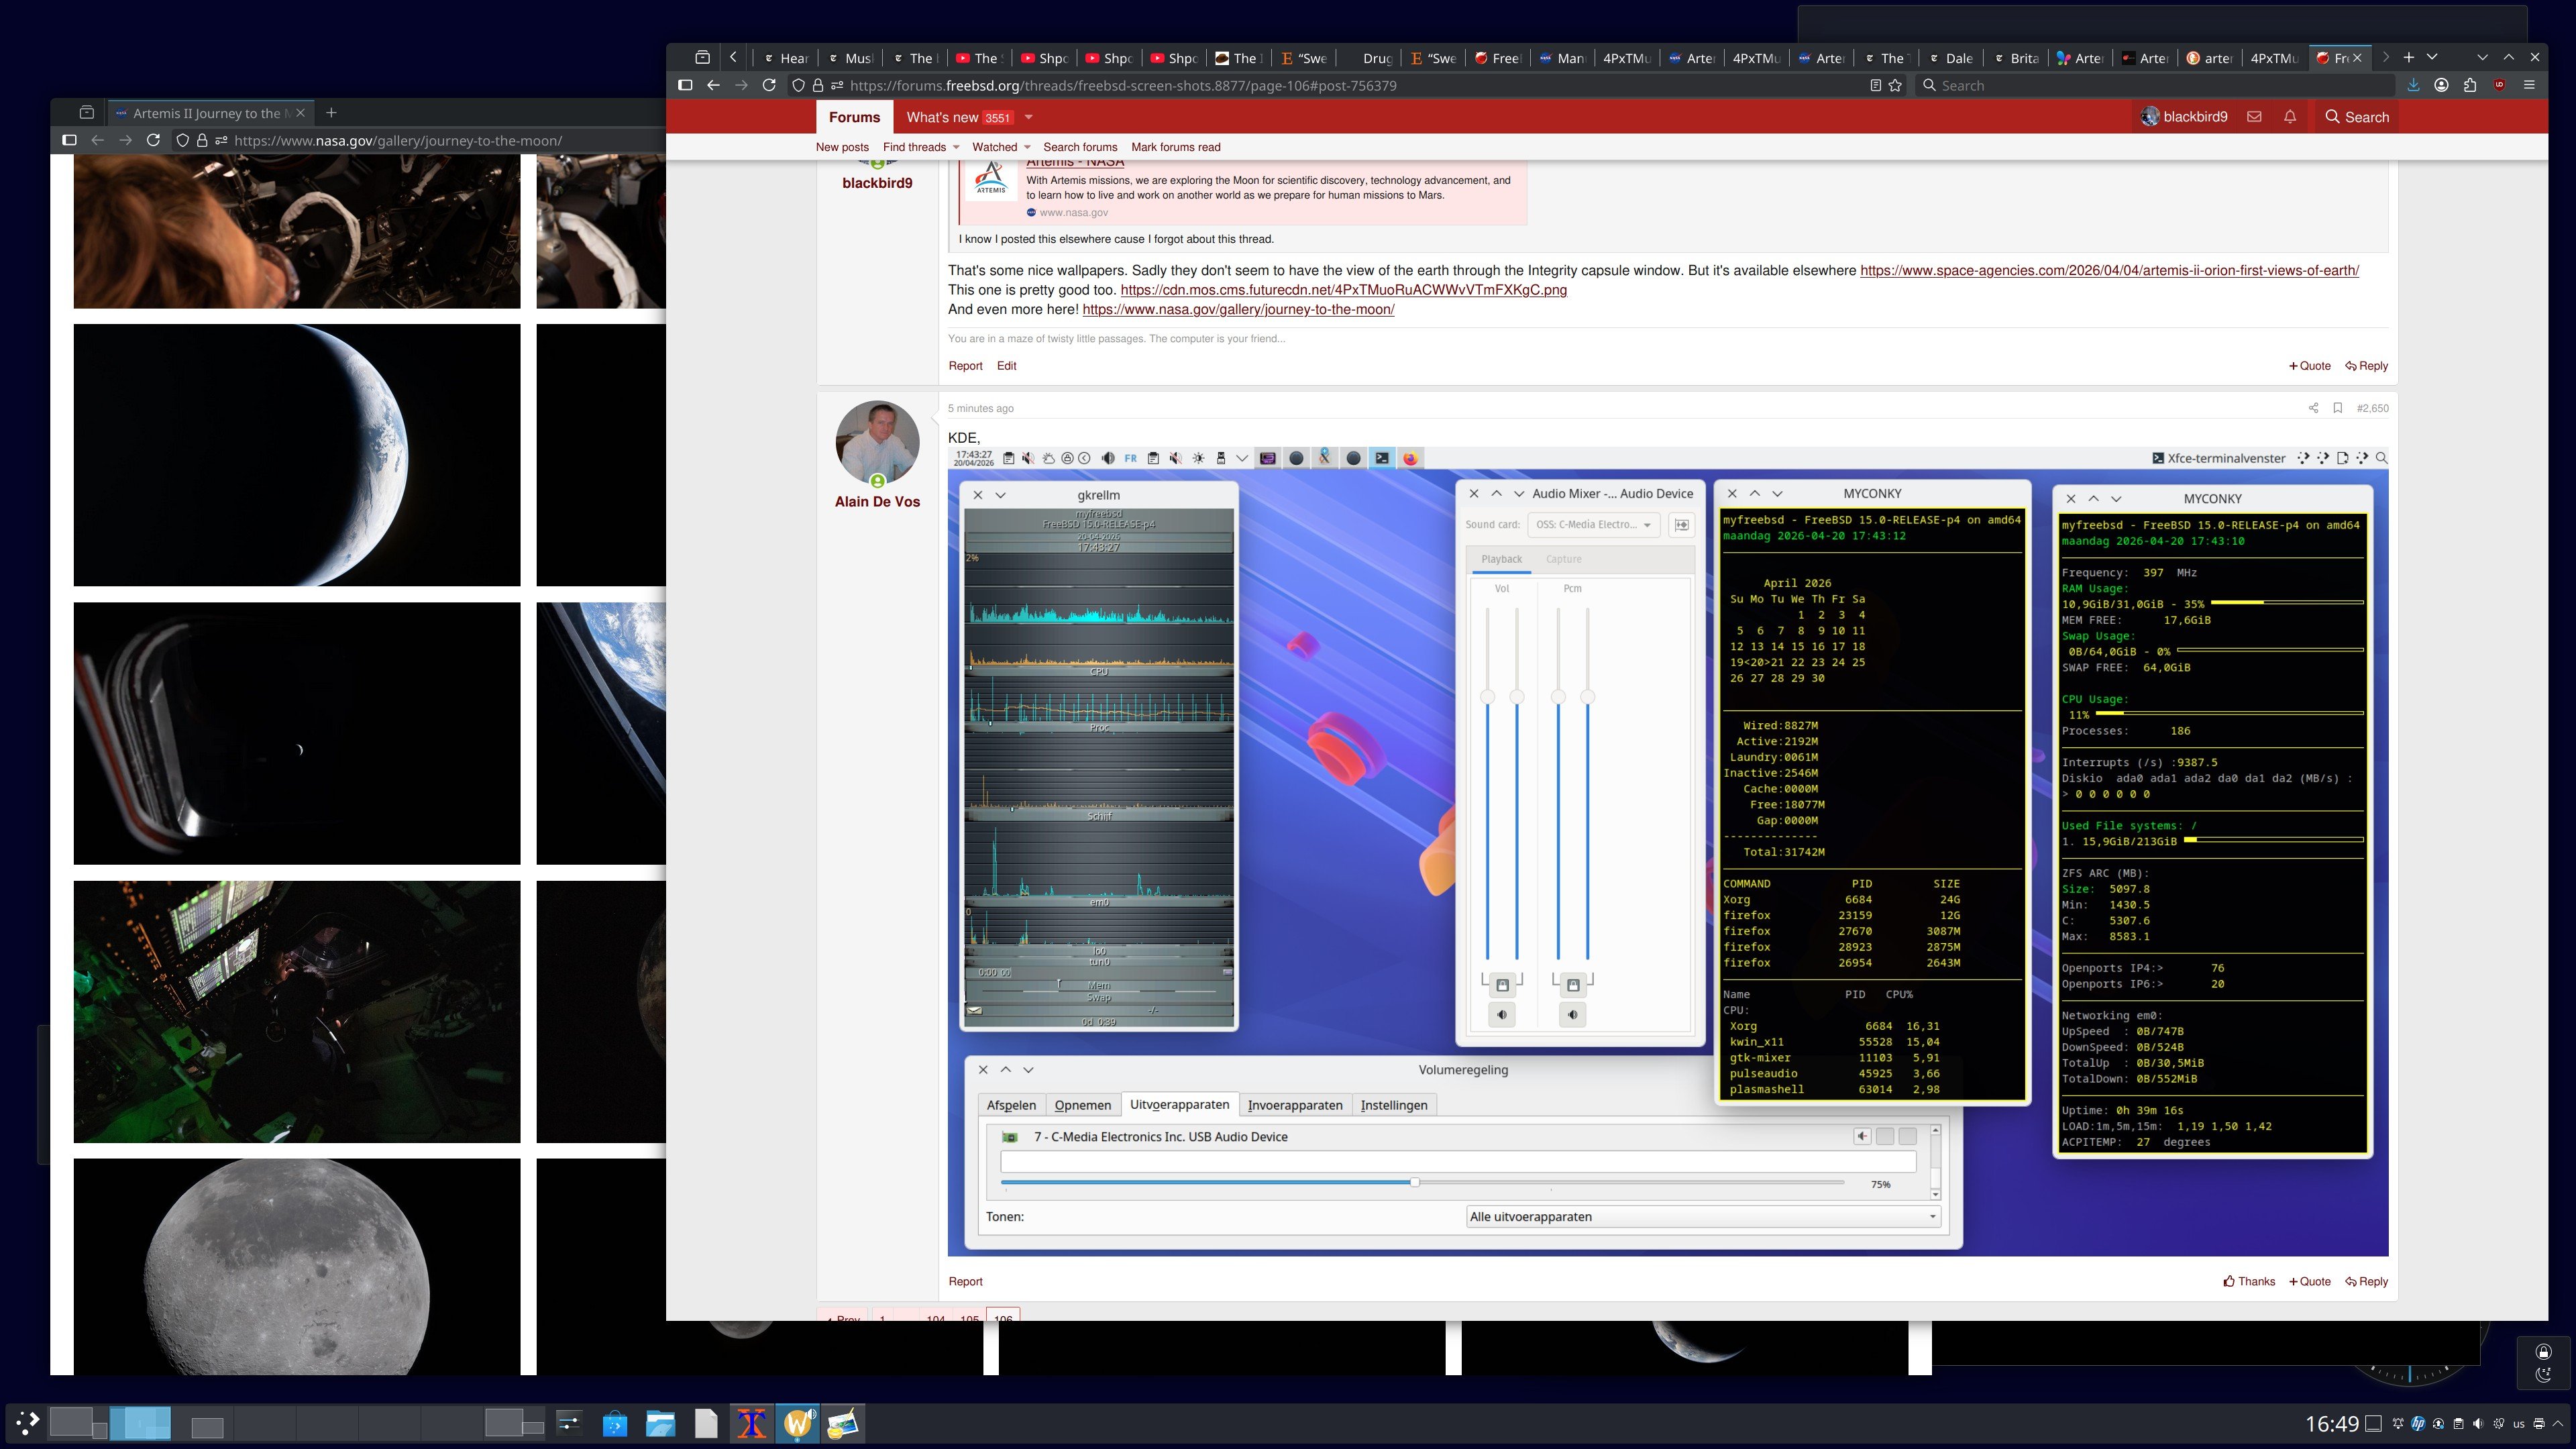
Task: Bookmark the page with the star icon
Action: coord(1896,85)
